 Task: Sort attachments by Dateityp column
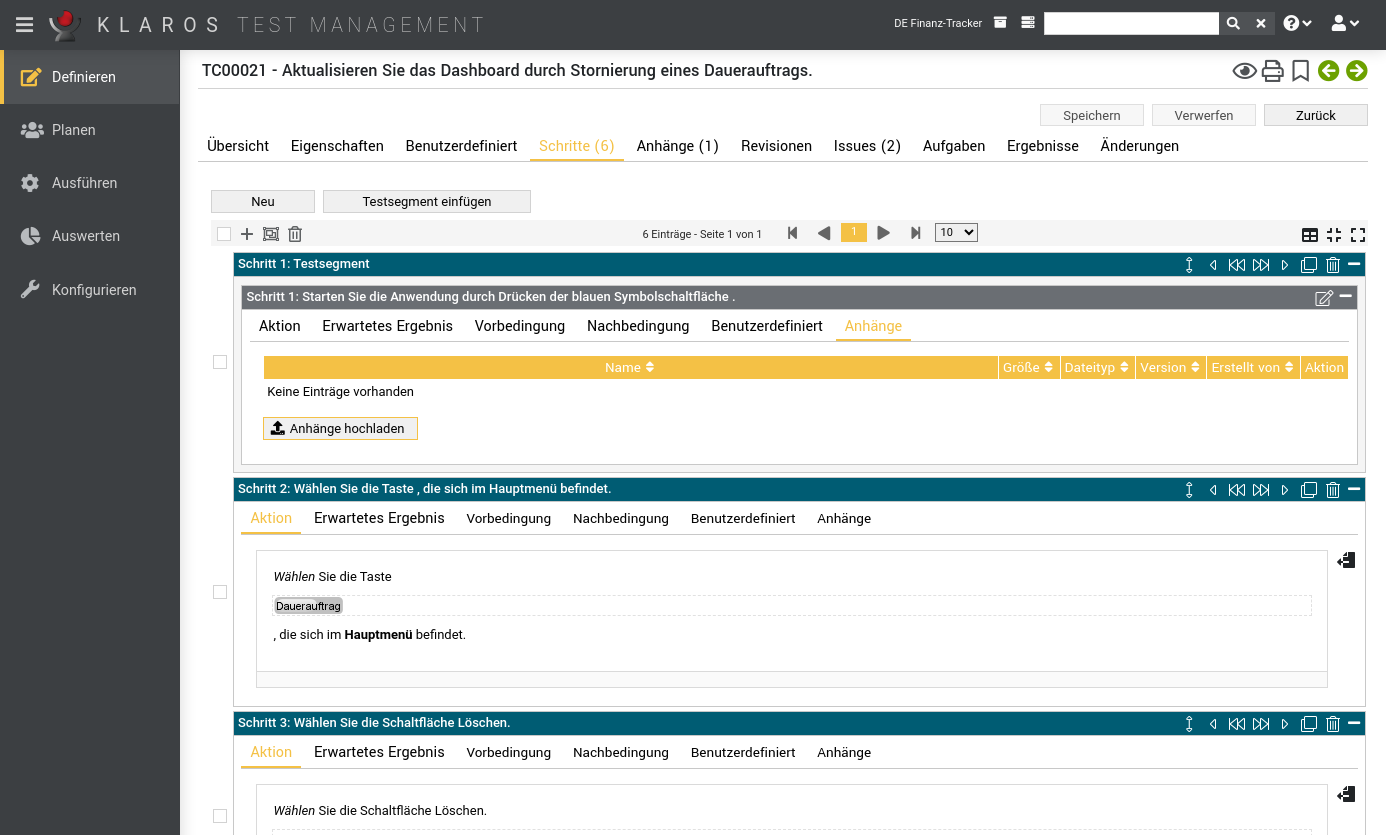[1097, 368]
